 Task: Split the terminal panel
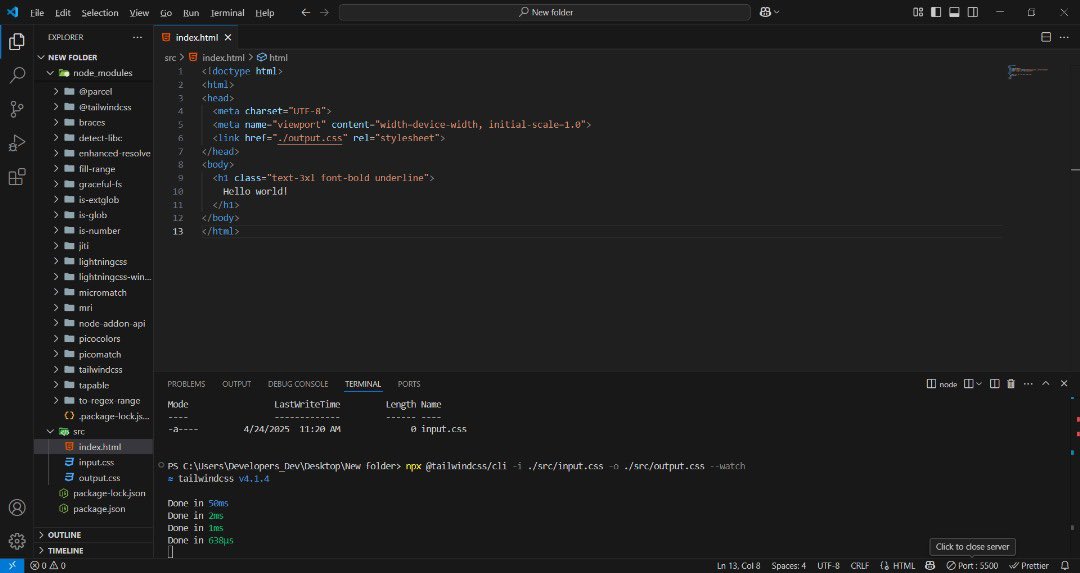pos(995,384)
